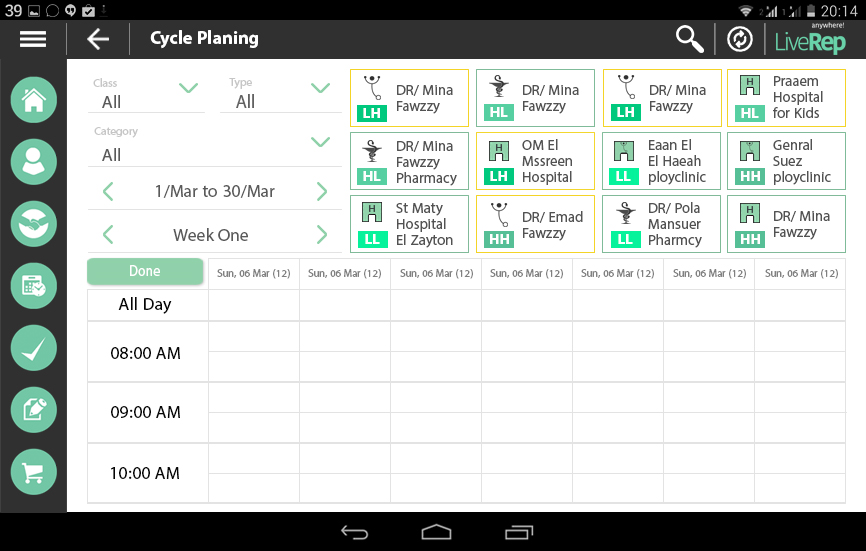Tap the sync refresh icon
The height and width of the screenshot is (551, 866).
(x=740, y=39)
